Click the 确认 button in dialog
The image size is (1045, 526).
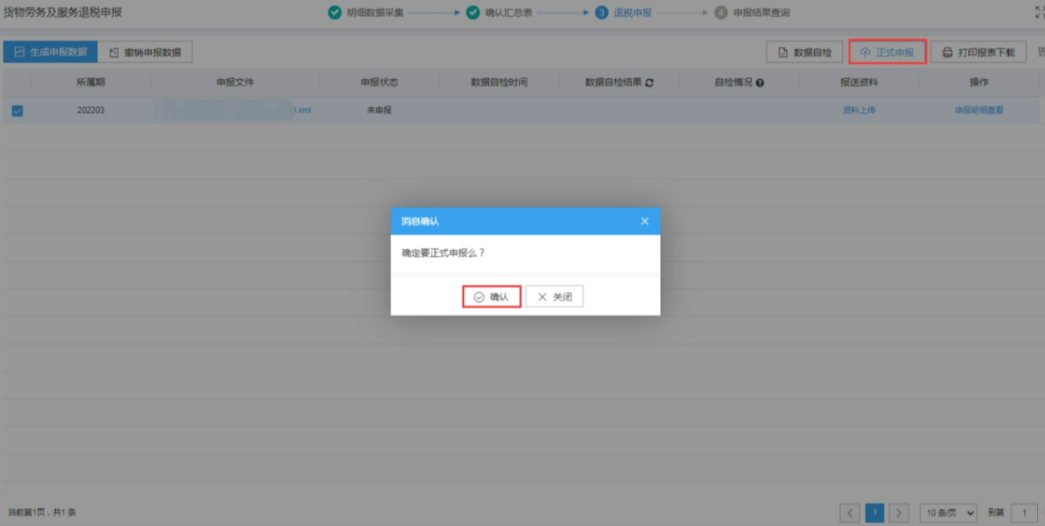tap(491, 297)
